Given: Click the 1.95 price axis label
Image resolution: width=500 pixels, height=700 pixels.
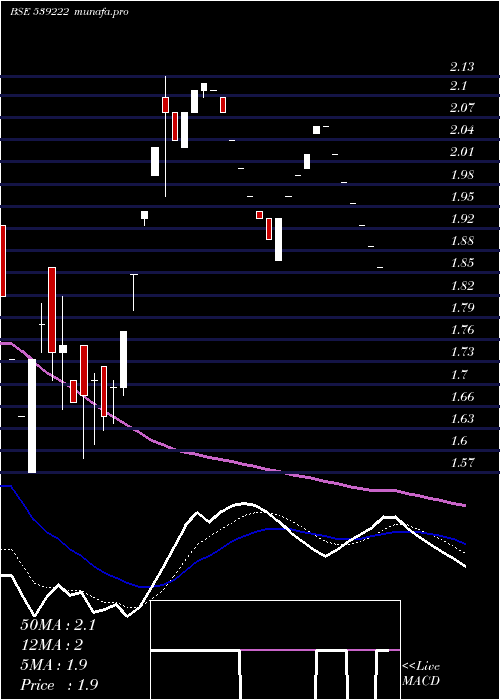Looking at the screenshot, I should 462,197.
